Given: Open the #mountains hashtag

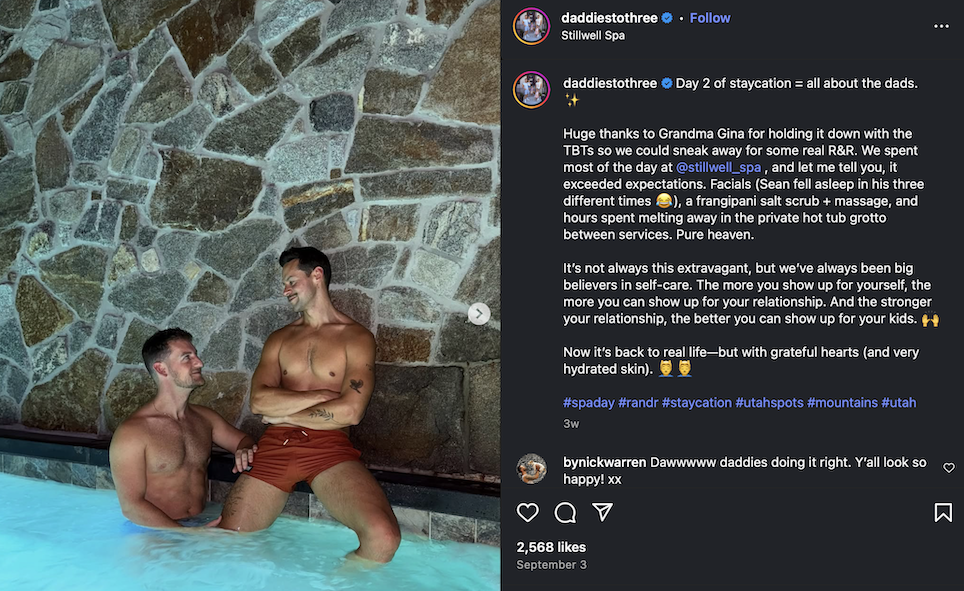Looking at the screenshot, I should 841,403.
